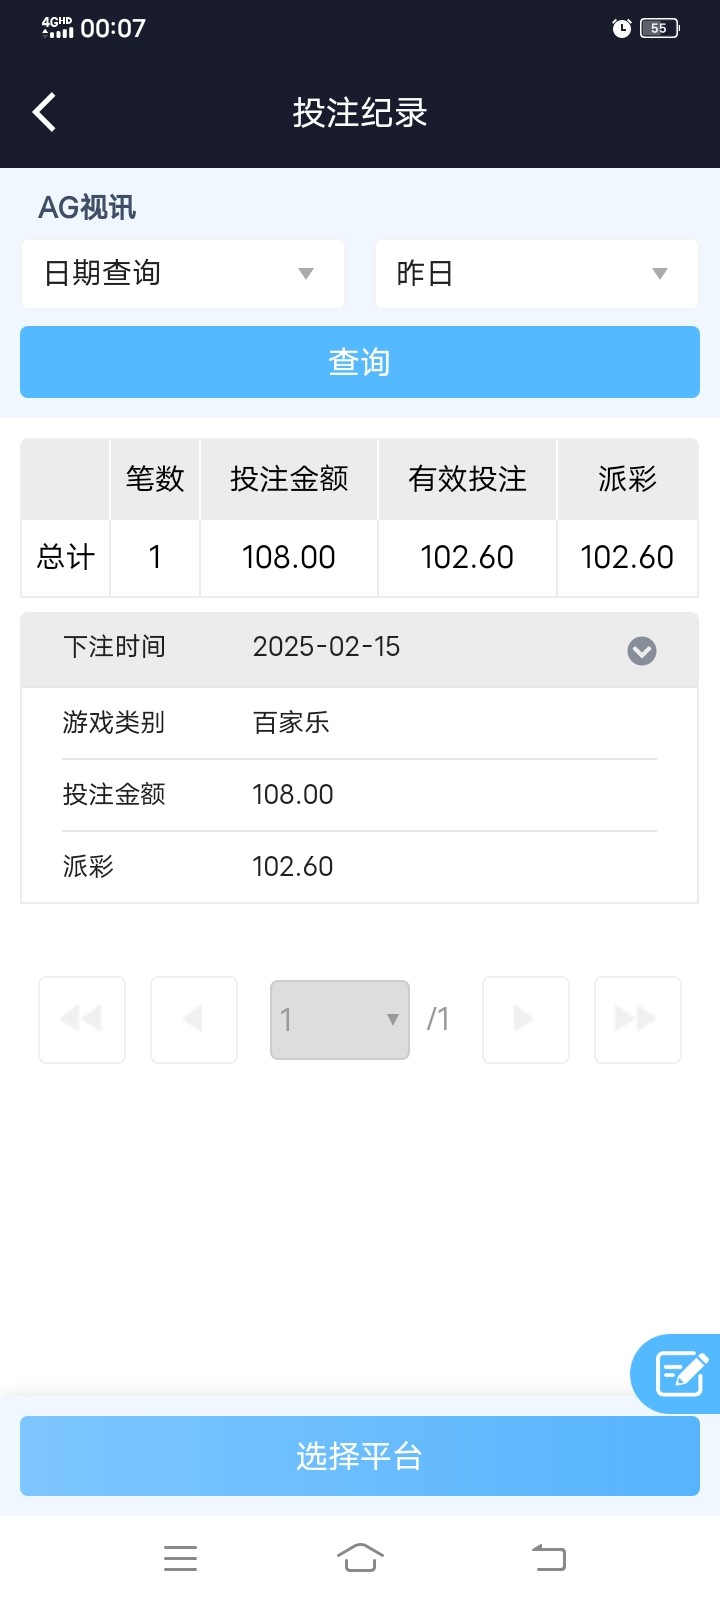Tap the 有效投注 column header
This screenshot has width=720, height=1600.
pos(467,479)
